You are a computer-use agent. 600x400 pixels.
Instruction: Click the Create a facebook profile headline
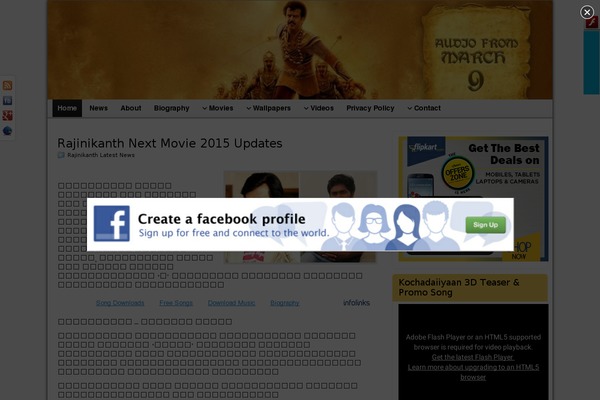222,219
